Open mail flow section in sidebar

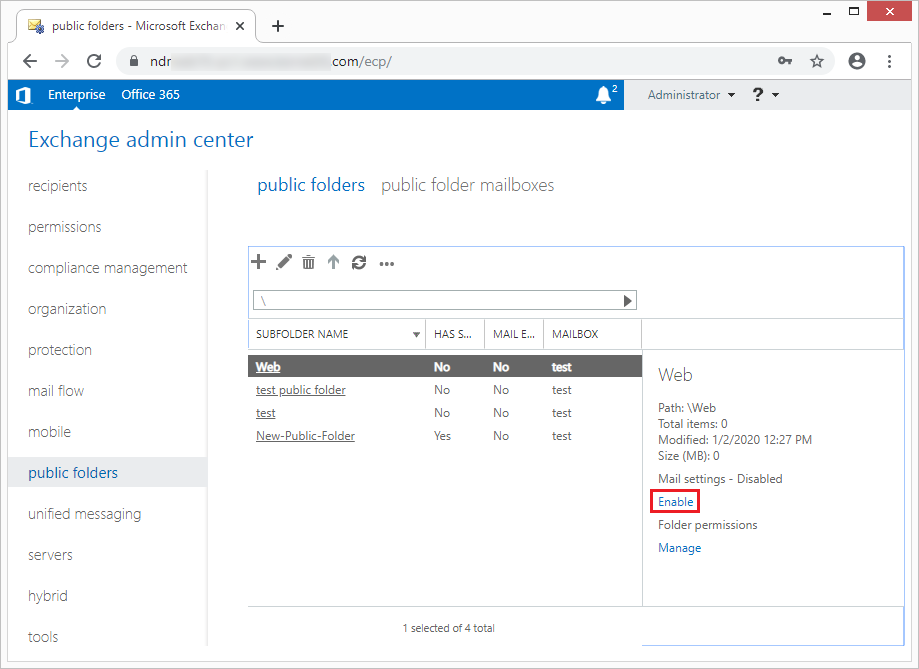(x=56, y=391)
